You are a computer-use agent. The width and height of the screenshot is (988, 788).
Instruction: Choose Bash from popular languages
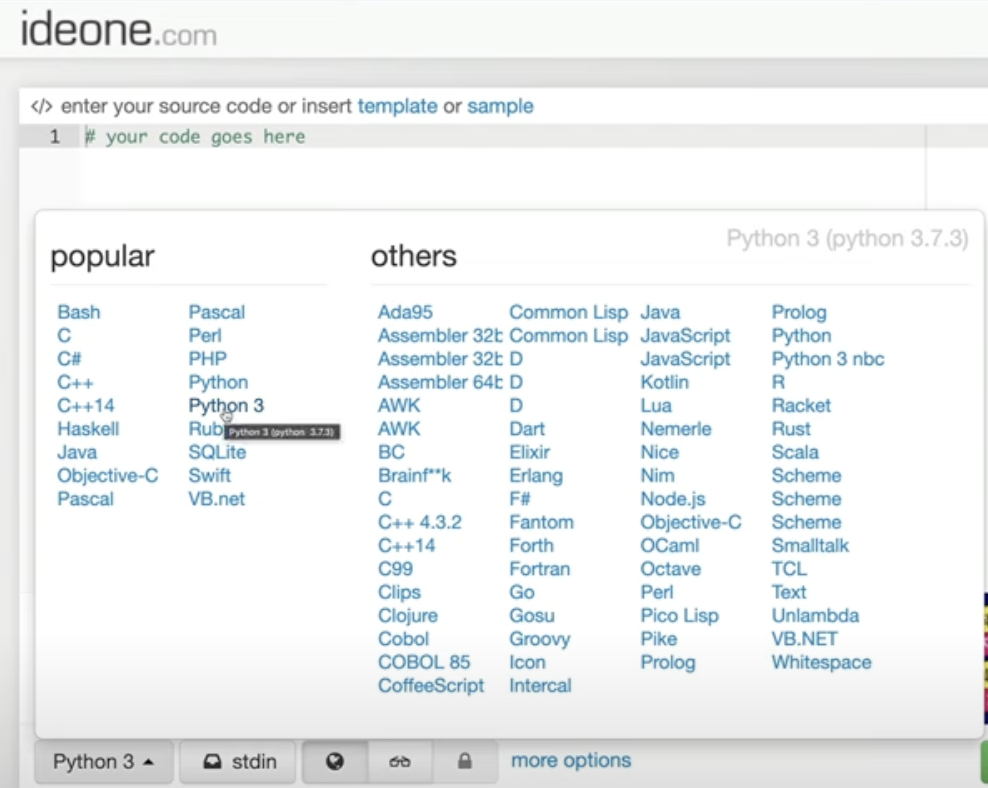[79, 312]
